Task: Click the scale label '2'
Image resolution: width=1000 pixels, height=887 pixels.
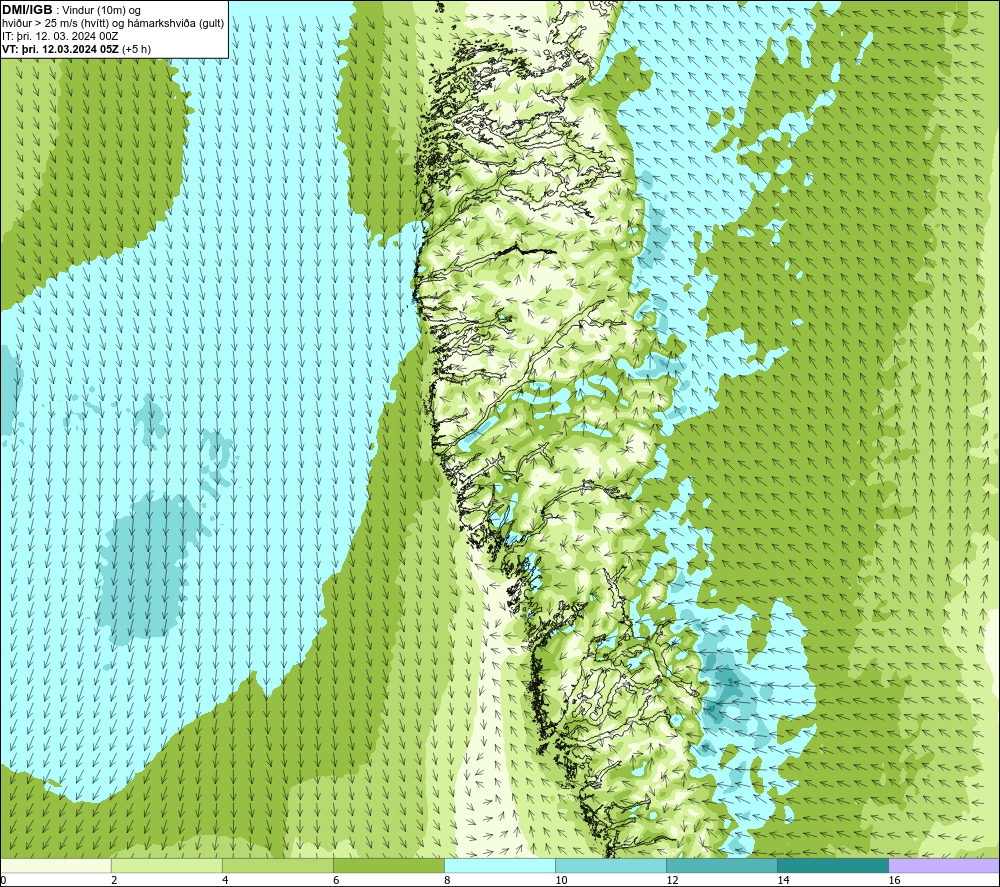Action: 114,880
